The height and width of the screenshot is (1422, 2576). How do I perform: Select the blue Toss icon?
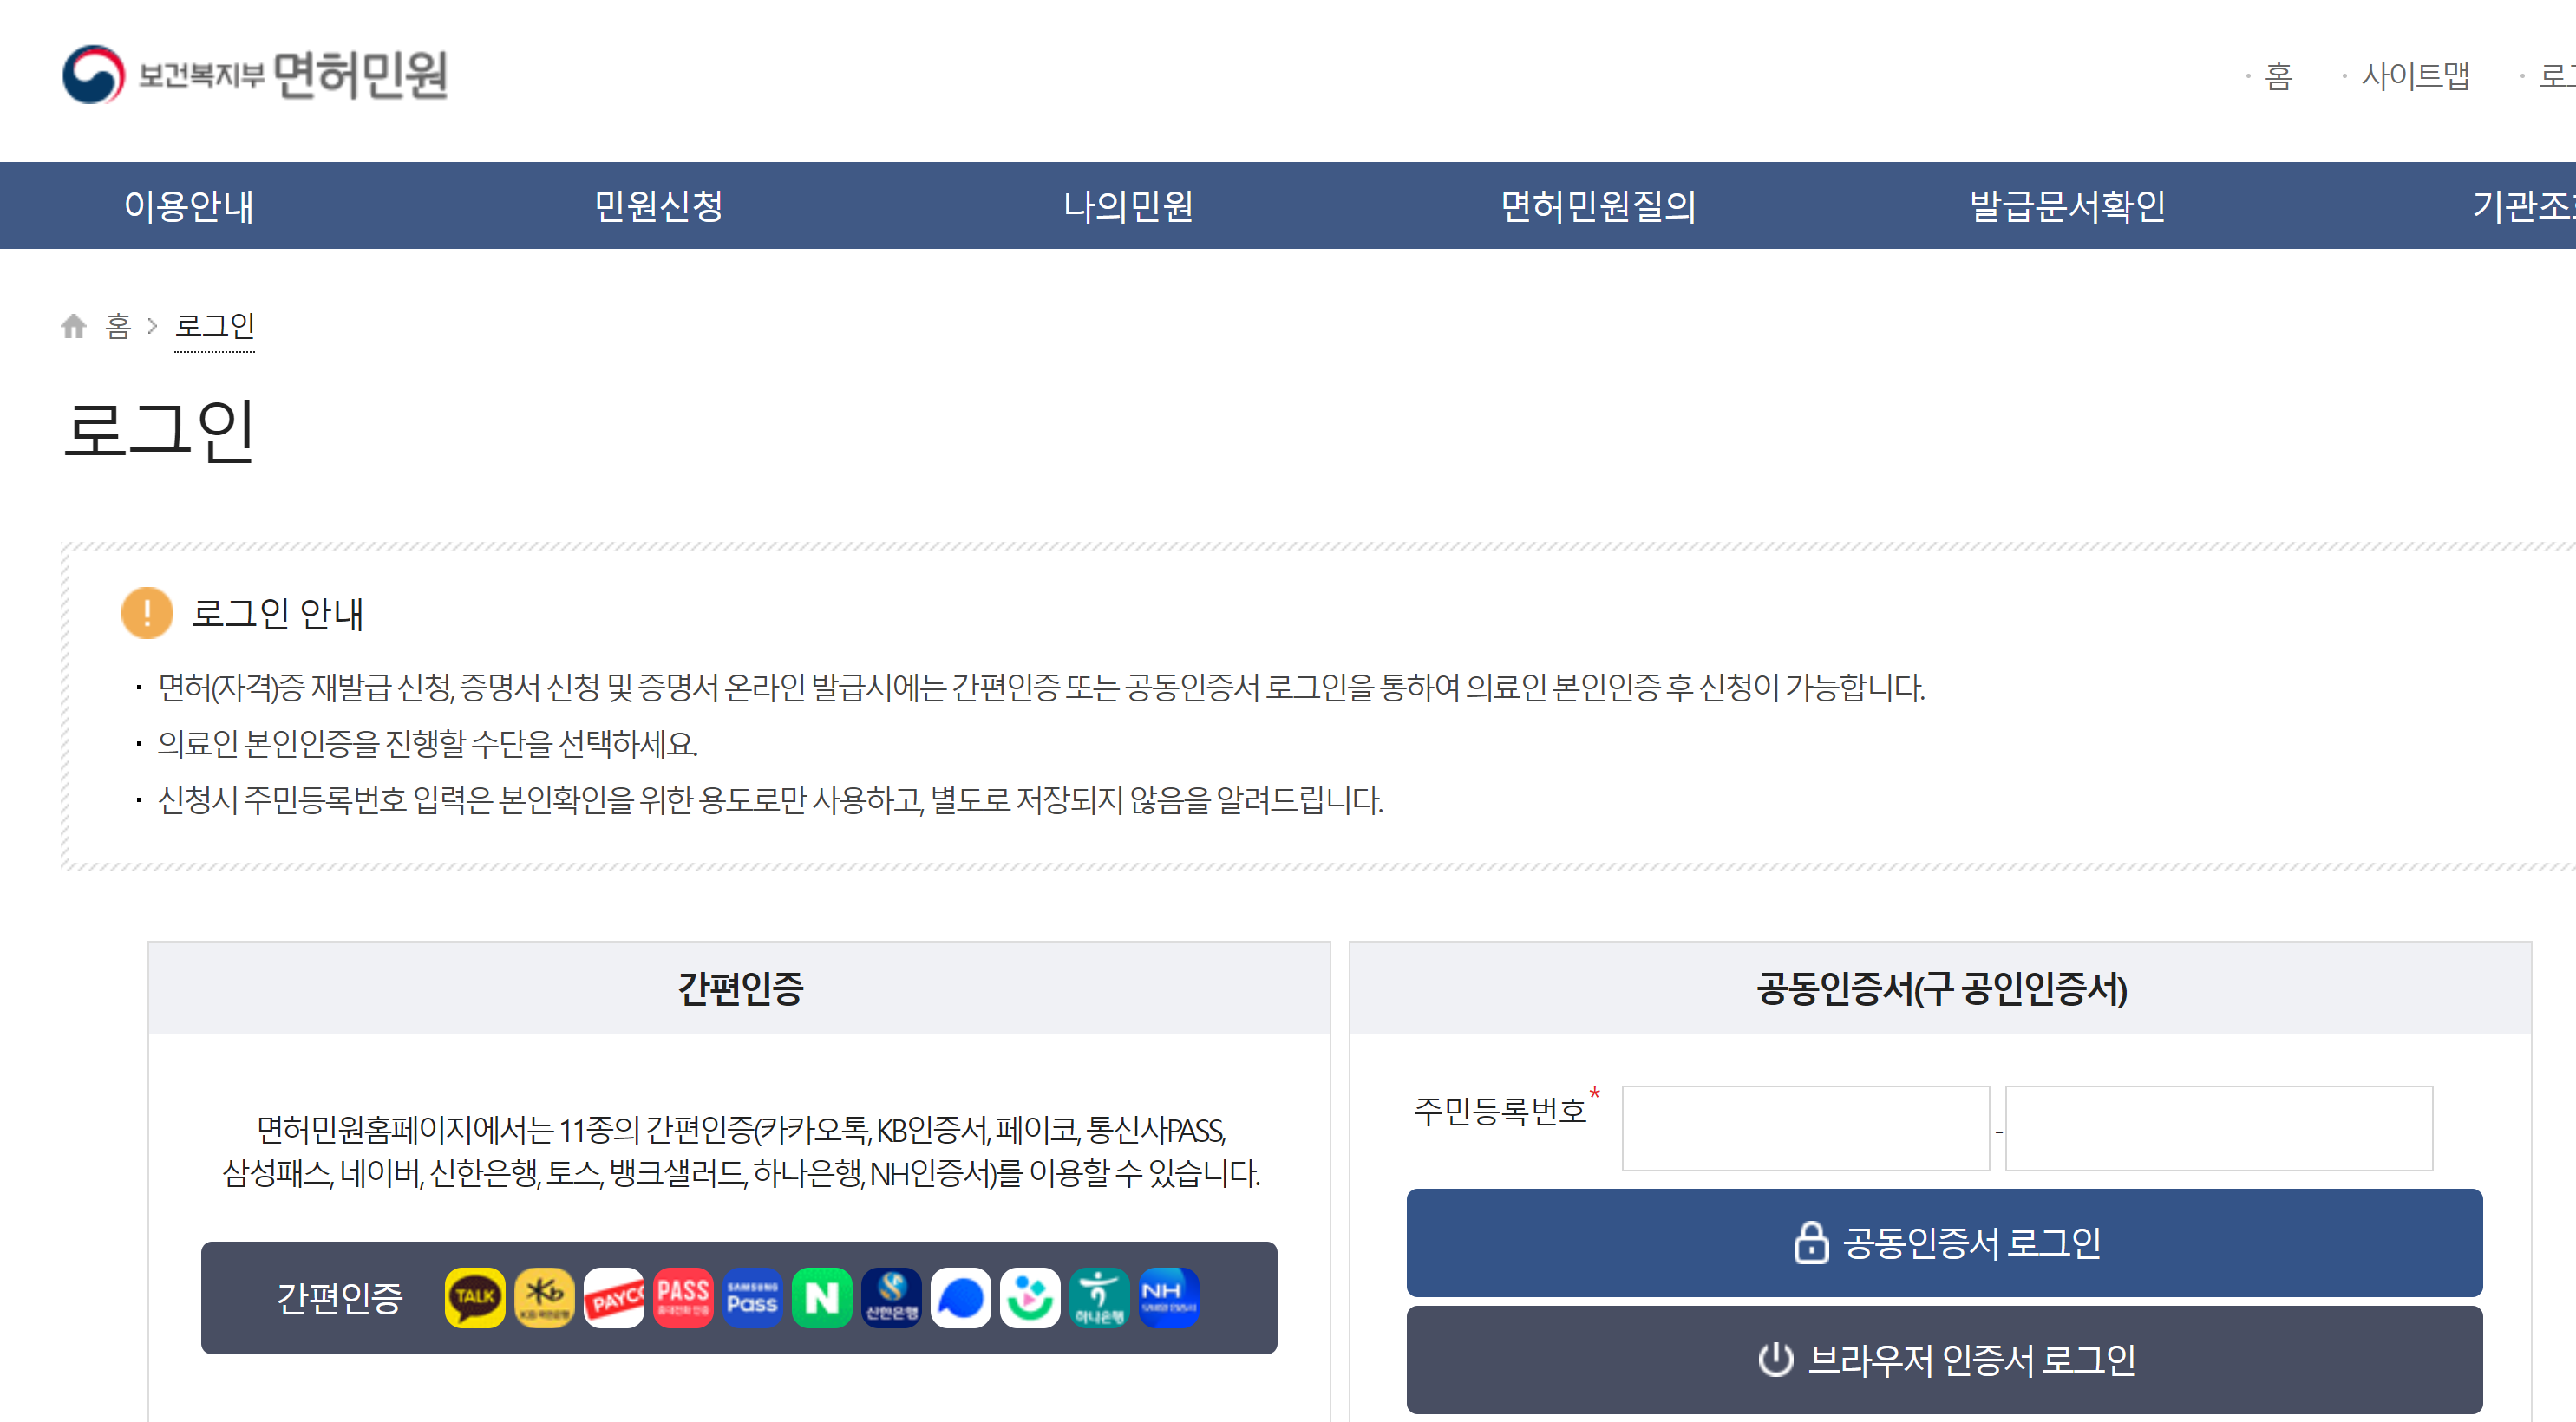[960, 1297]
